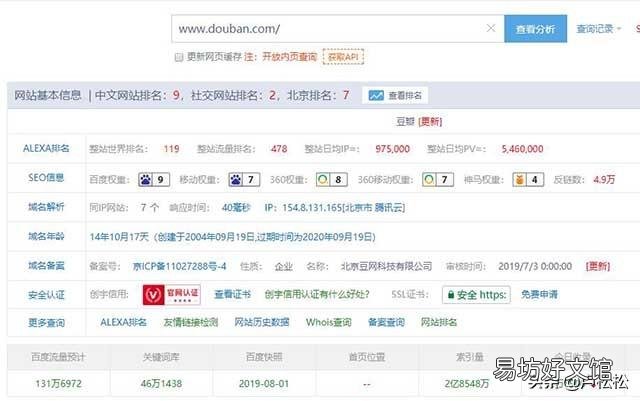Open the SEO信息 row label
Image resolution: width=640 pixels, height=401 pixels.
[x=46, y=178]
